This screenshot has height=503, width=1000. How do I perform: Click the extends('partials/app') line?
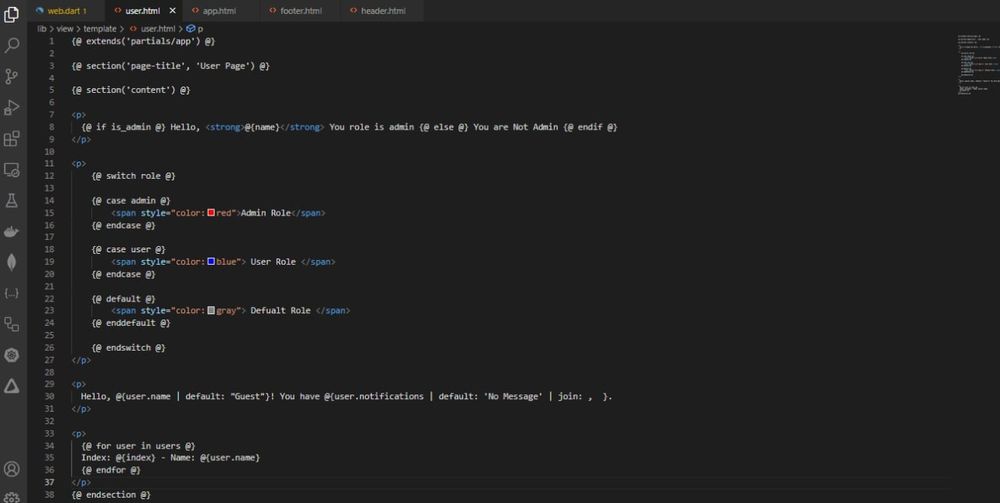tap(143, 41)
